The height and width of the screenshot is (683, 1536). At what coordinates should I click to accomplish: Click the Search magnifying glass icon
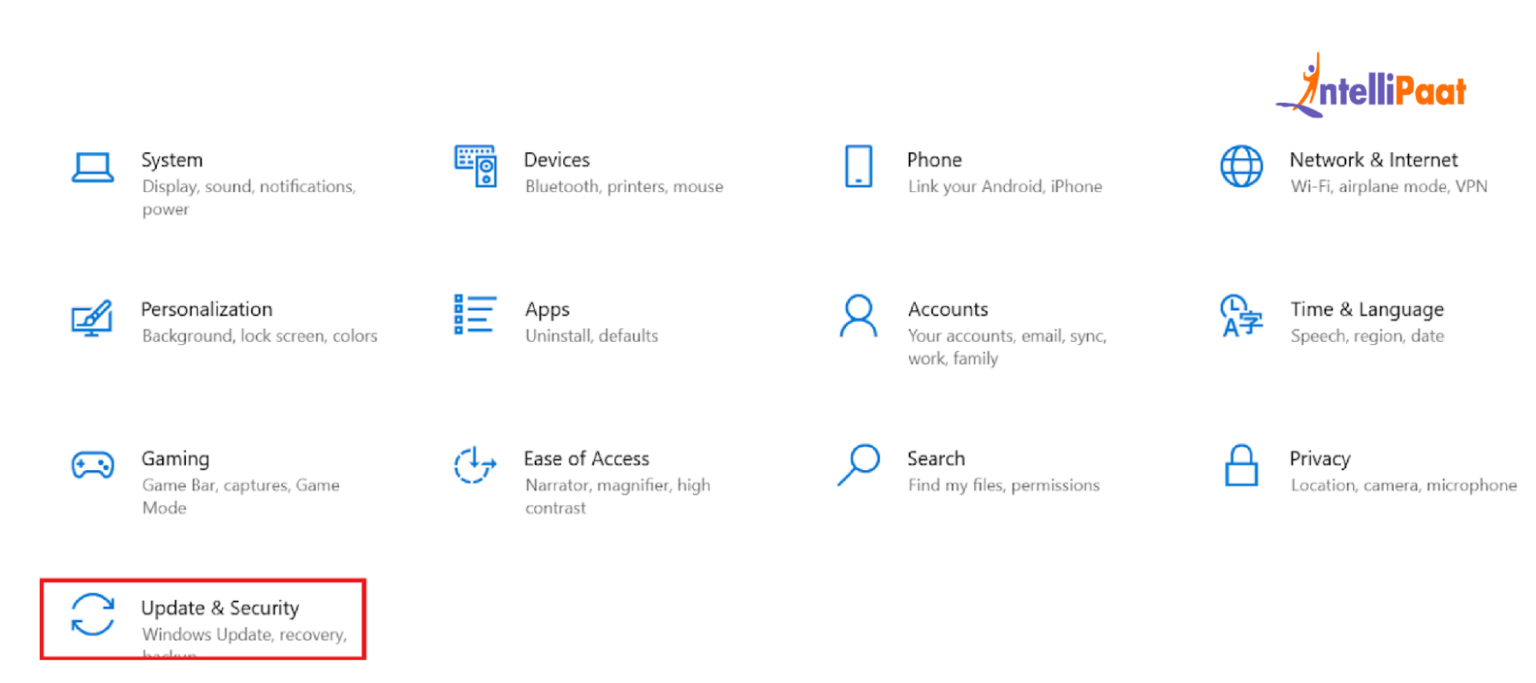(x=858, y=465)
